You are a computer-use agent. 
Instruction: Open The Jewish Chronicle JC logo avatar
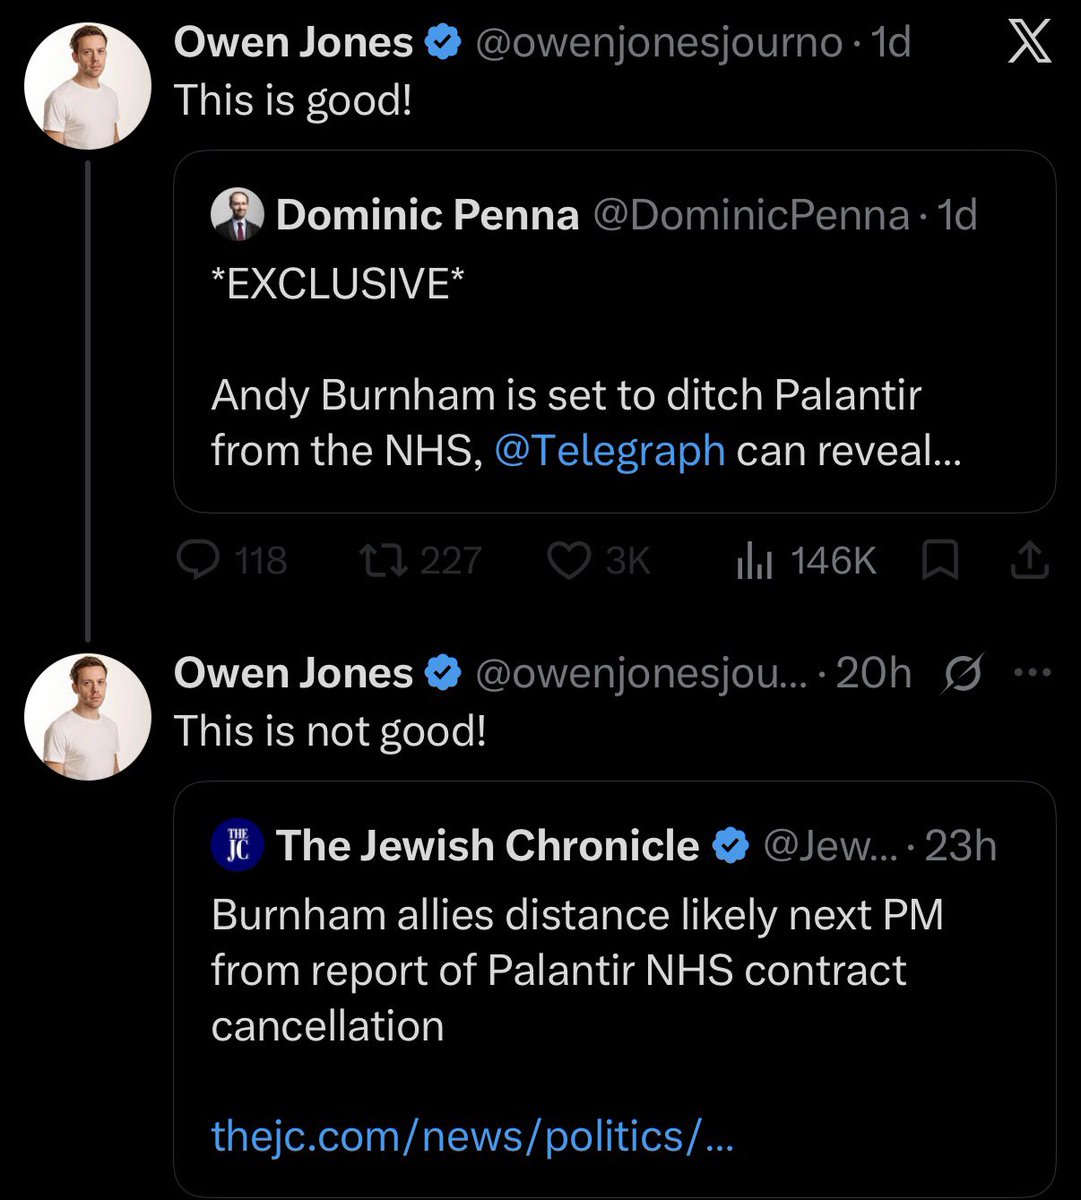tap(238, 846)
